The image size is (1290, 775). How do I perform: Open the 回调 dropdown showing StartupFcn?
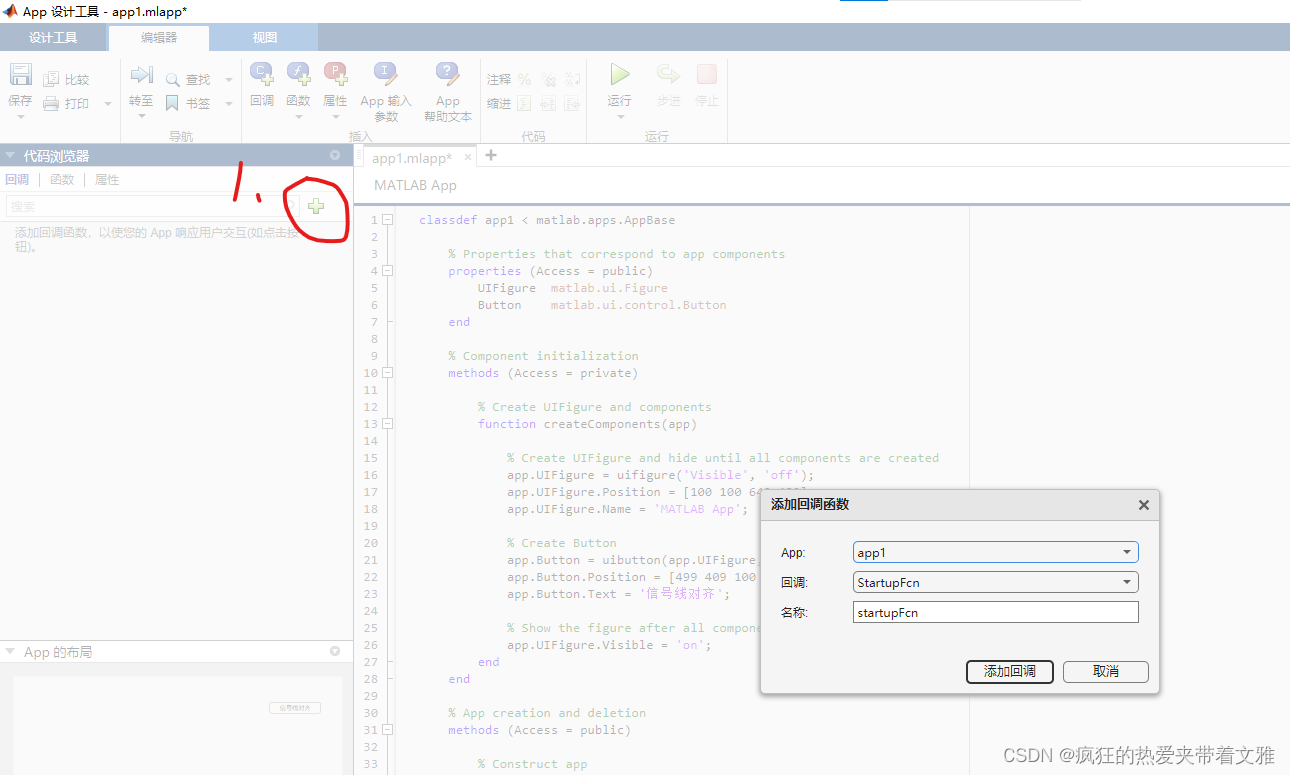pos(996,582)
